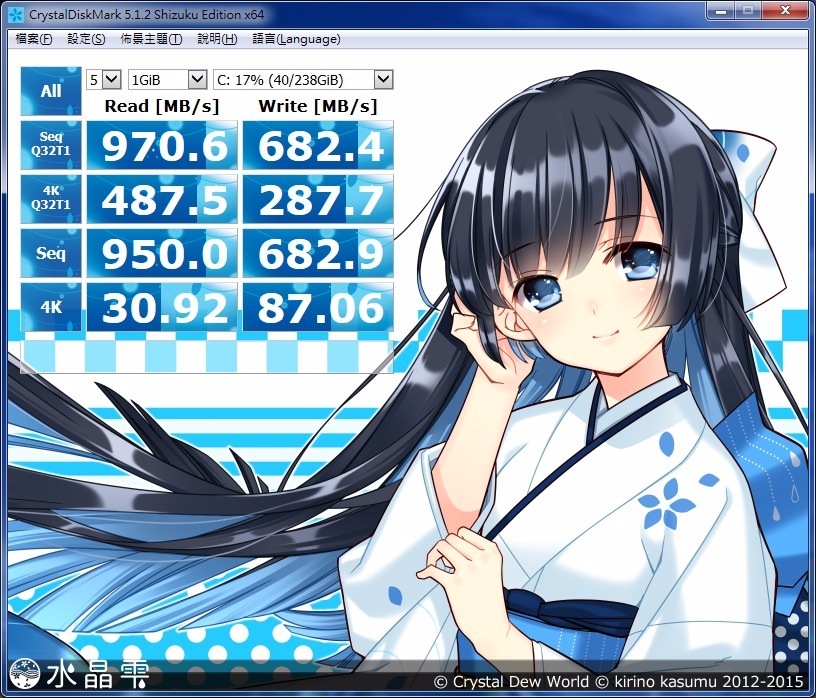Minimize the CrystalDiskMark window
Viewport: 816px width, 698px height.
(721, 10)
